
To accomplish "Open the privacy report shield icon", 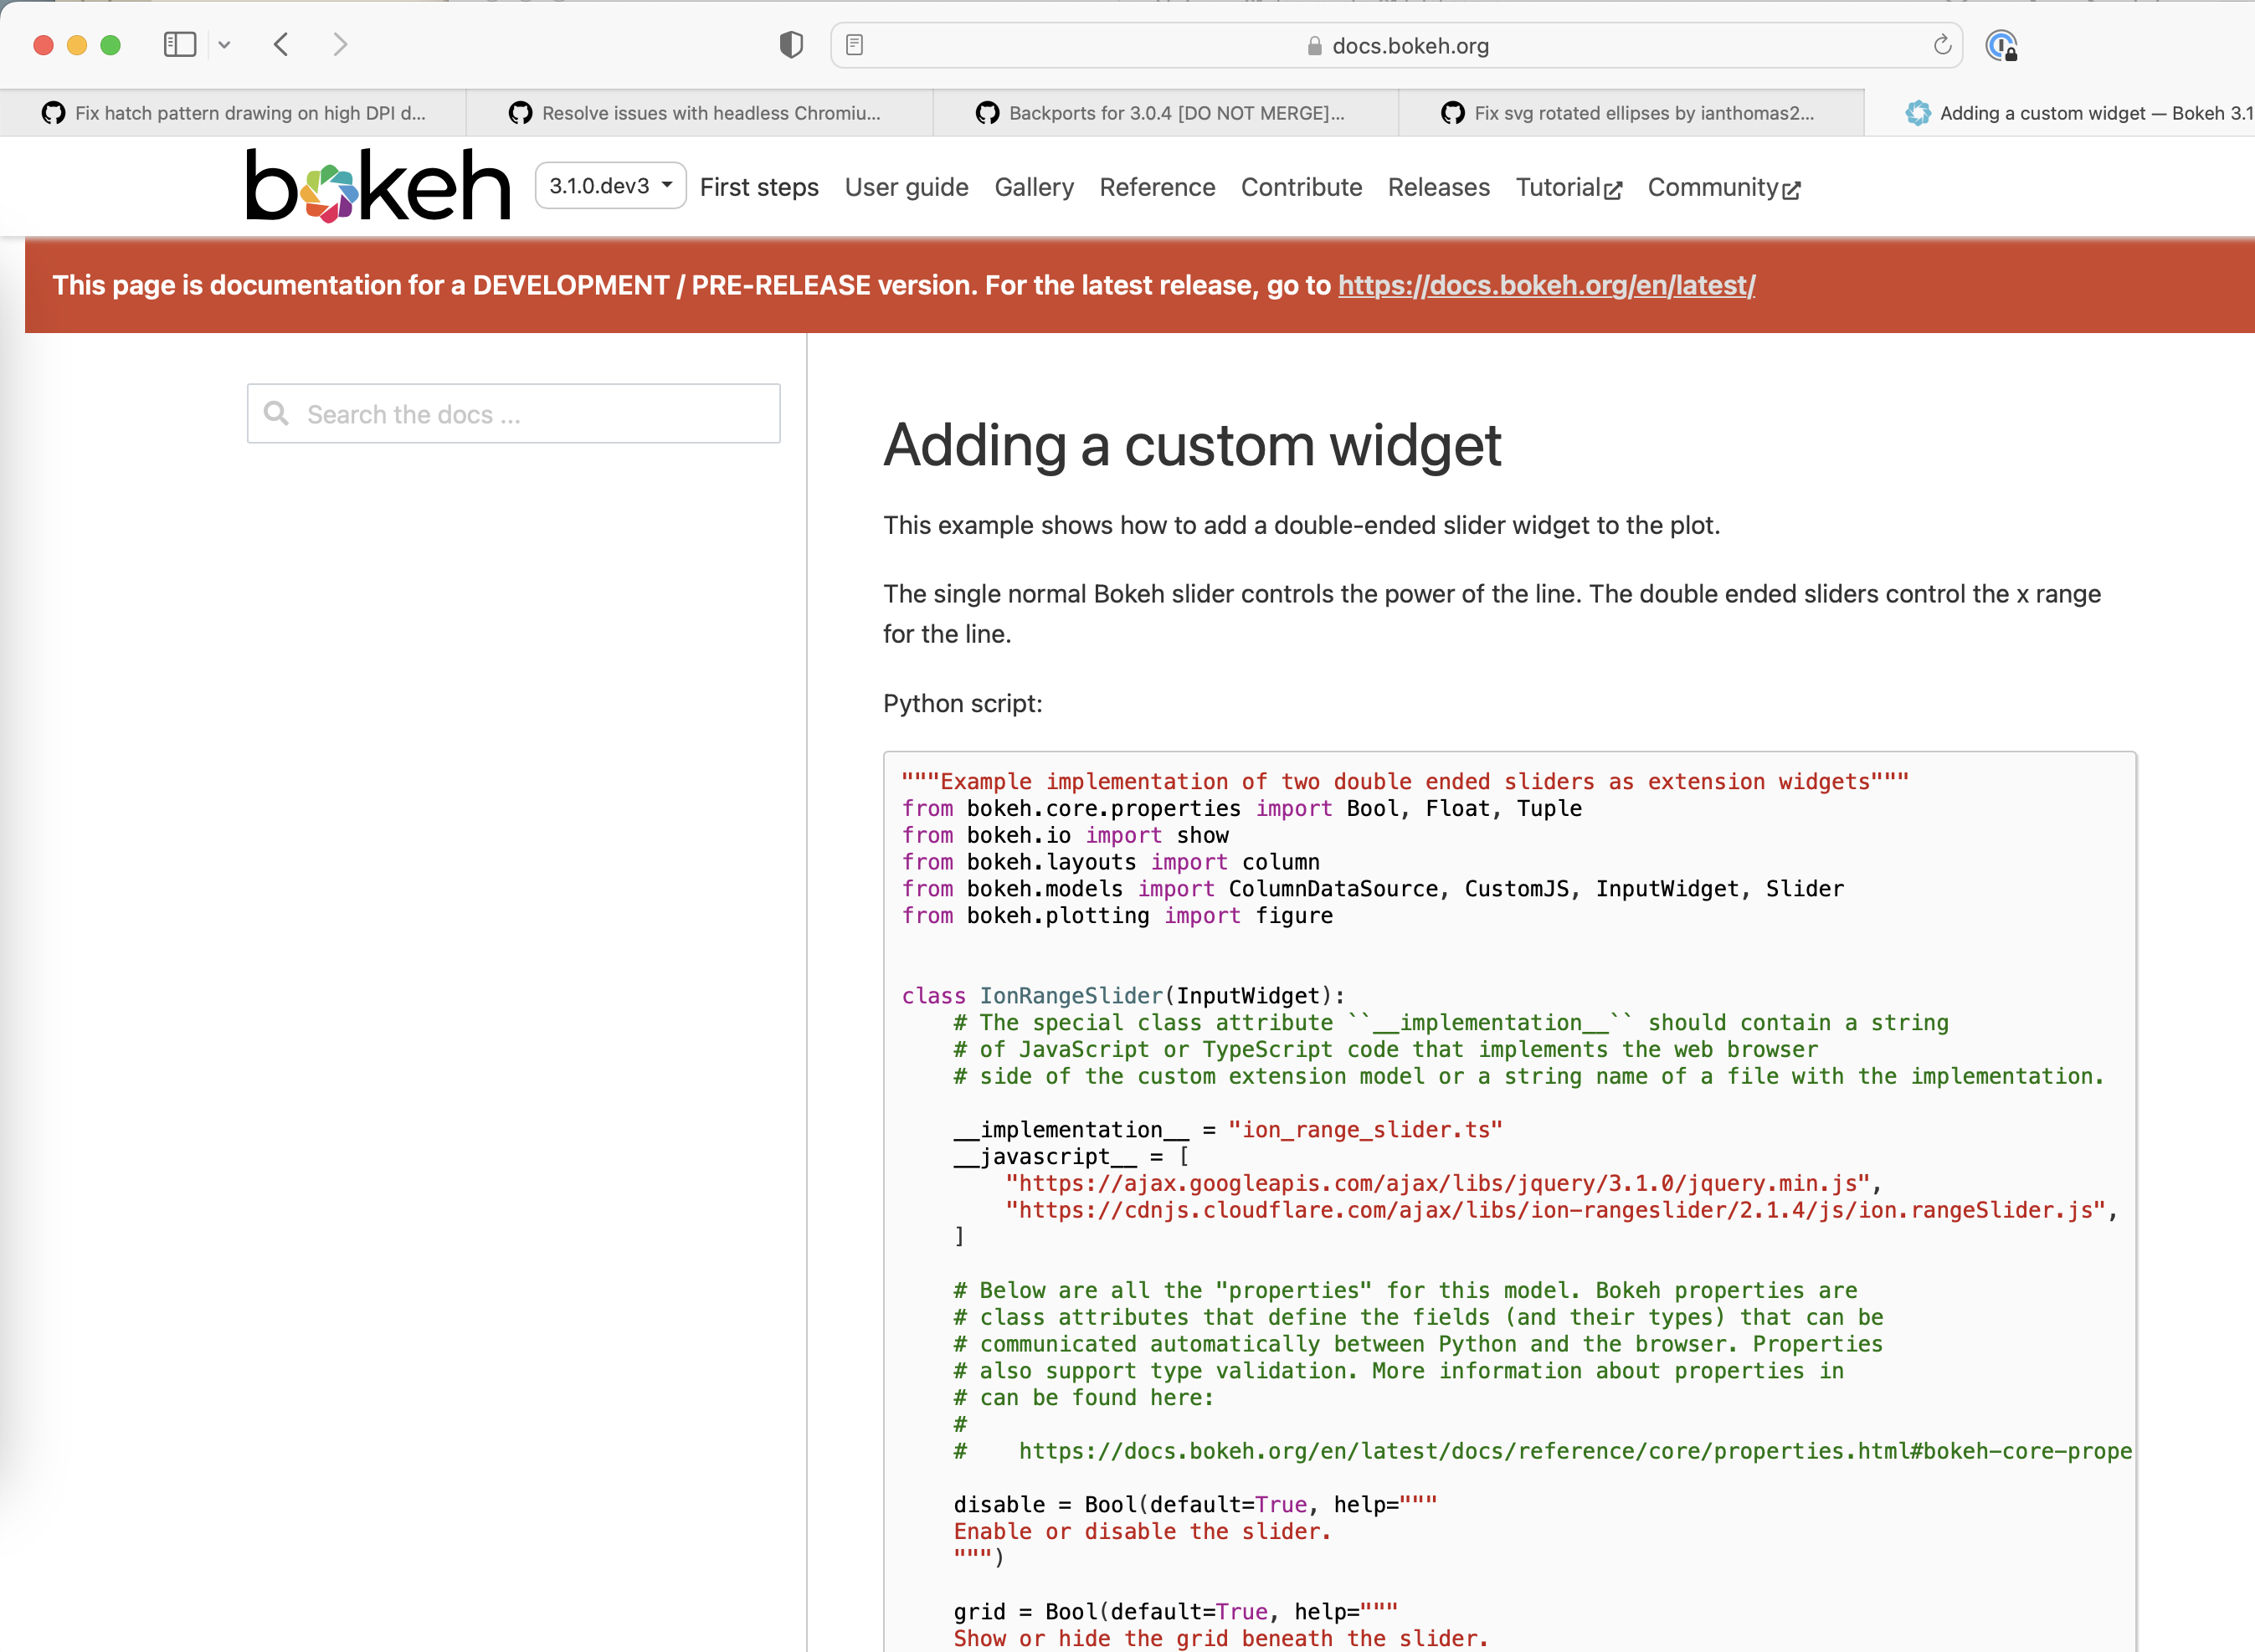I will (x=791, y=45).
